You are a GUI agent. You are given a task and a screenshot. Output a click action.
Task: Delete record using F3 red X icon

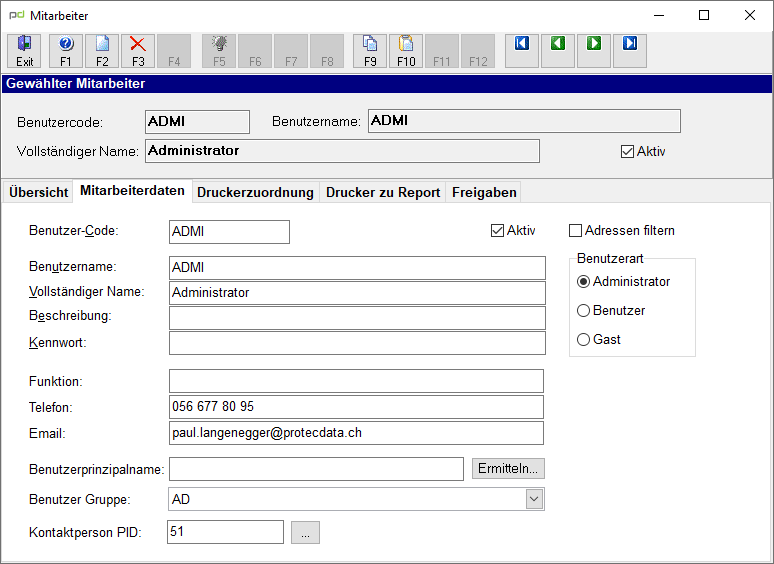pyautogui.click(x=138, y=51)
